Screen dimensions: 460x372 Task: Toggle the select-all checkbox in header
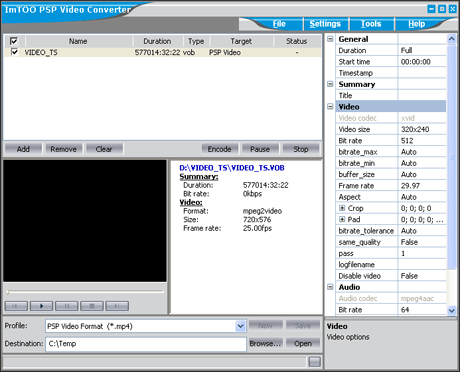[x=14, y=41]
